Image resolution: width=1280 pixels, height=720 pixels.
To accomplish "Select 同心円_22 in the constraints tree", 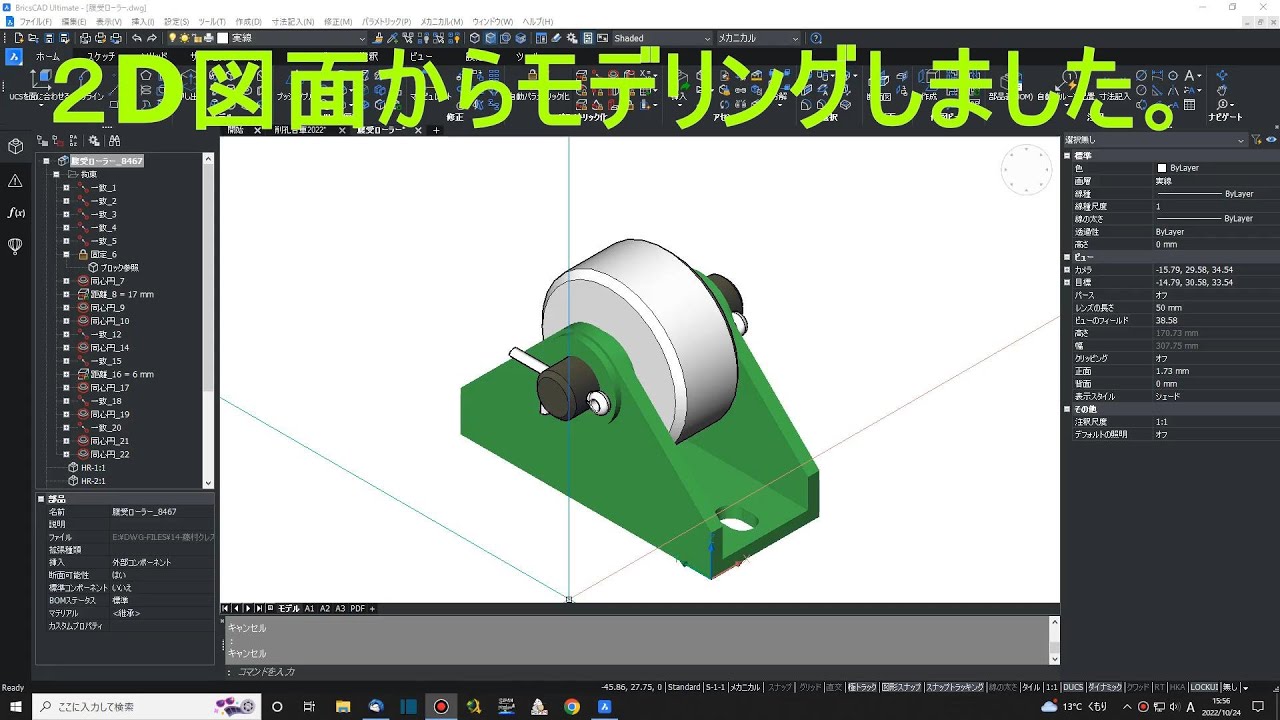I will (109, 454).
